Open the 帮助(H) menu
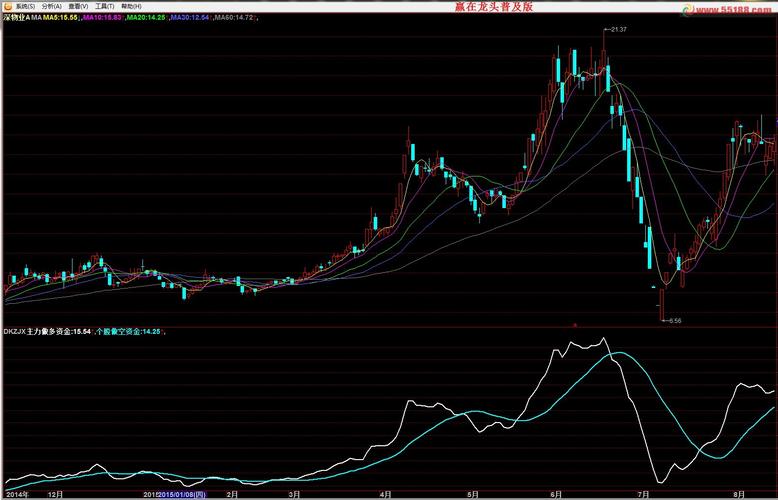The height and width of the screenshot is (500, 778). click(131, 6)
